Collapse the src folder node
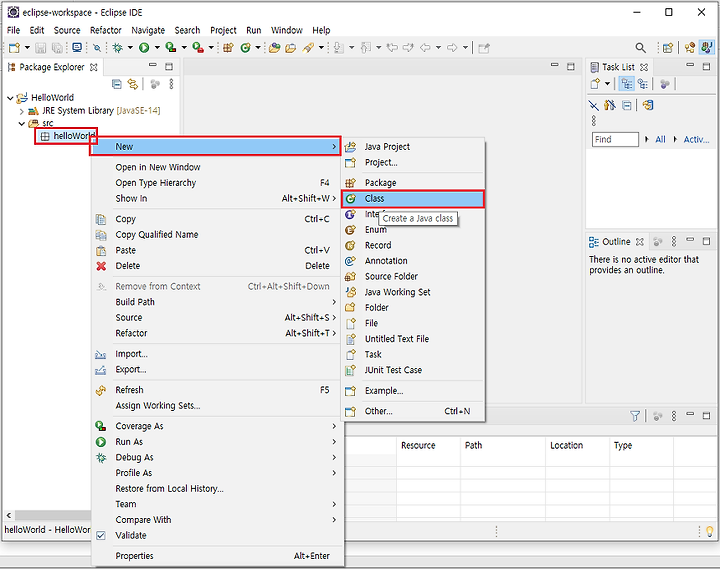Screen dimensions: 720x569 coord(21,124)
